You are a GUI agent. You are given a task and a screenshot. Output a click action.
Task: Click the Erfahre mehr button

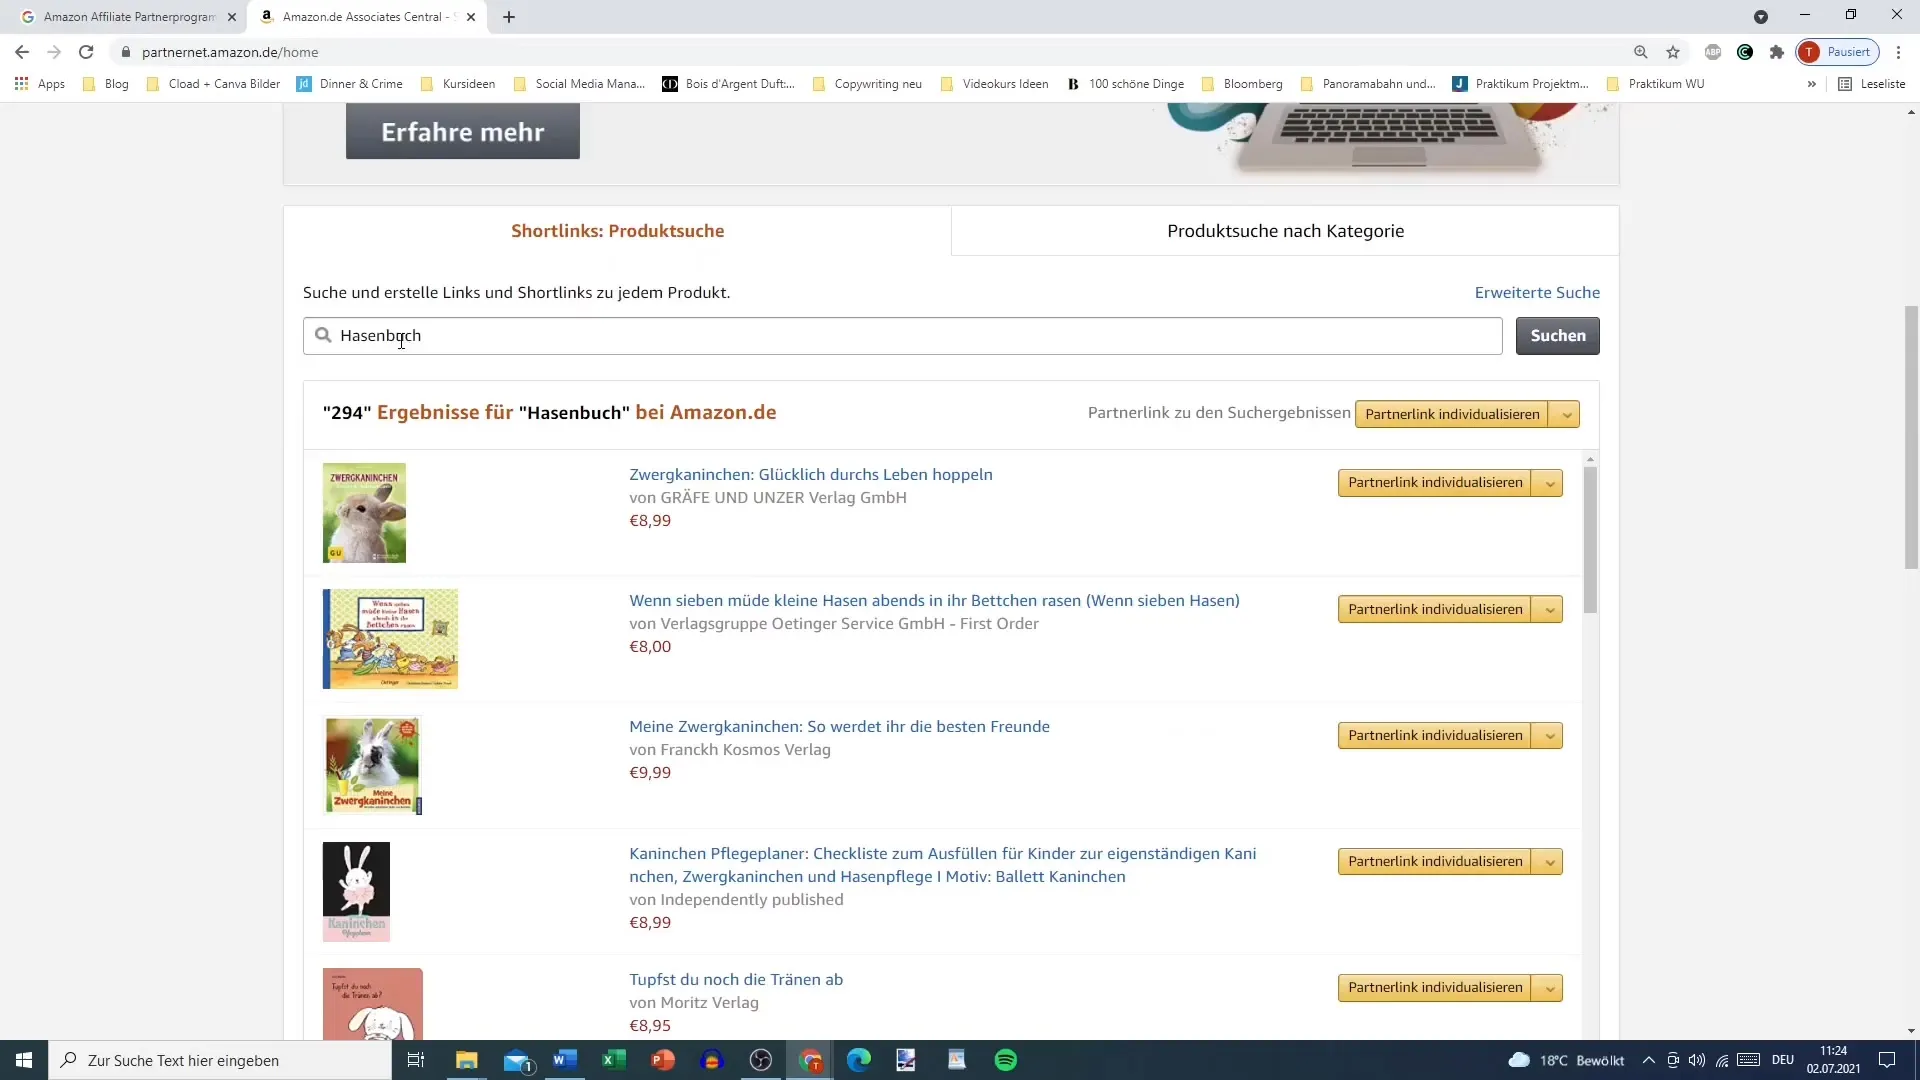point(463,132)
